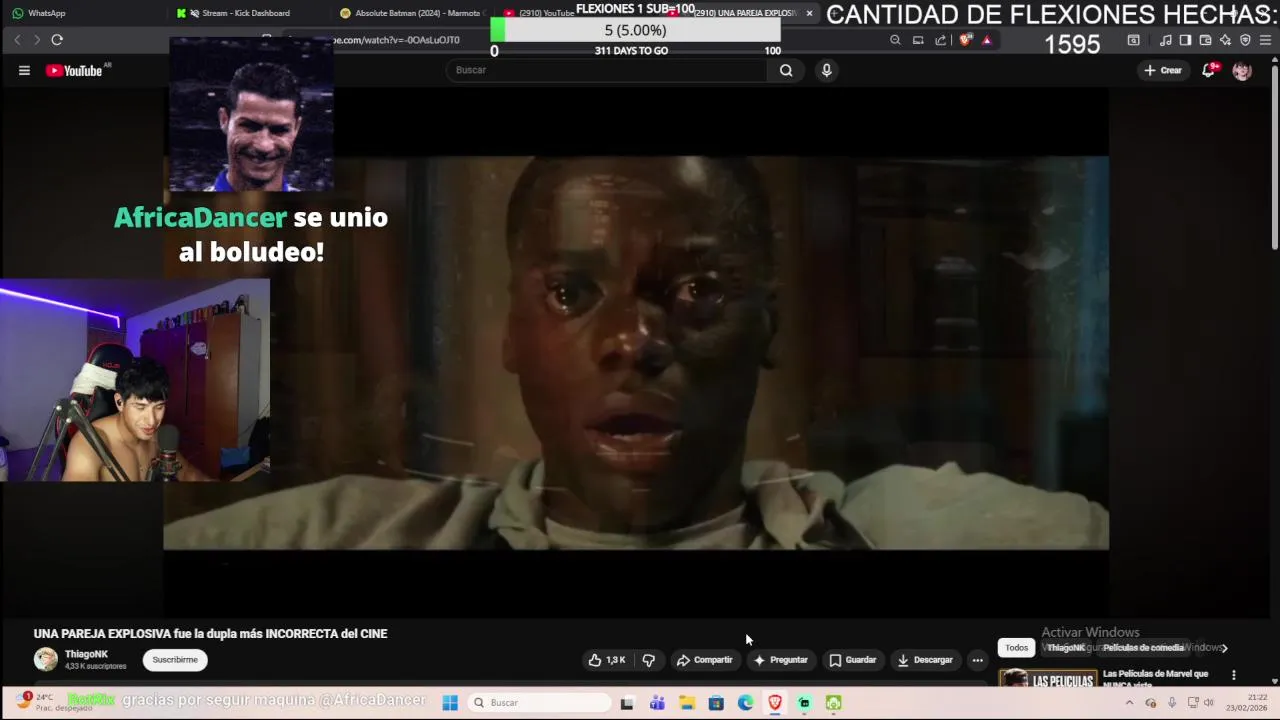
Task: Switch to Stream - Kick Dashboard tab
Action: coord(245,13)
